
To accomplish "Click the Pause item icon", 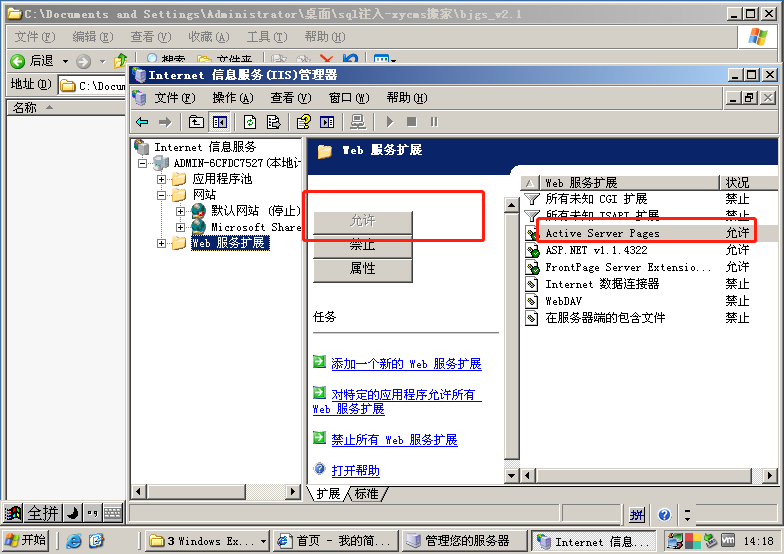I will pyautogui.click(x=434, y=122).
